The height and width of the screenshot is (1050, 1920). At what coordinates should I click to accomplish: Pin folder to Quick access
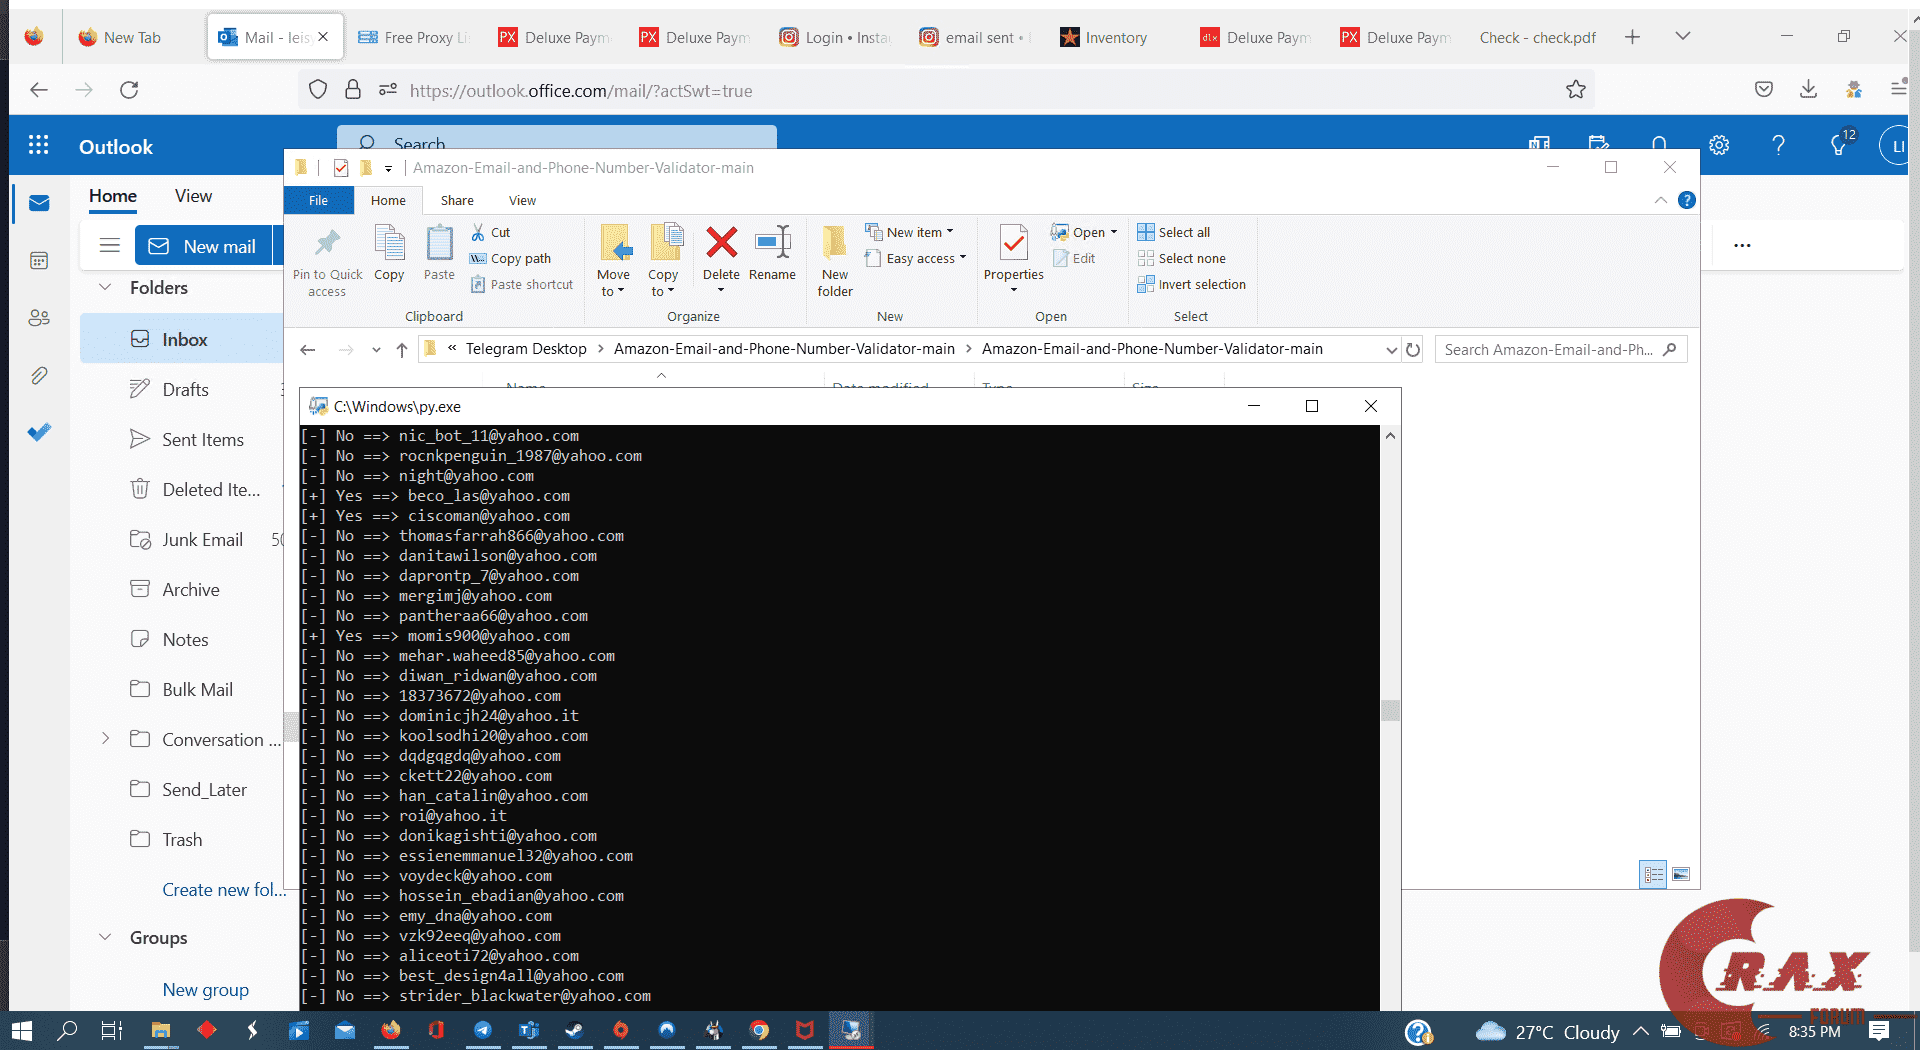click(x=327, y=262)
